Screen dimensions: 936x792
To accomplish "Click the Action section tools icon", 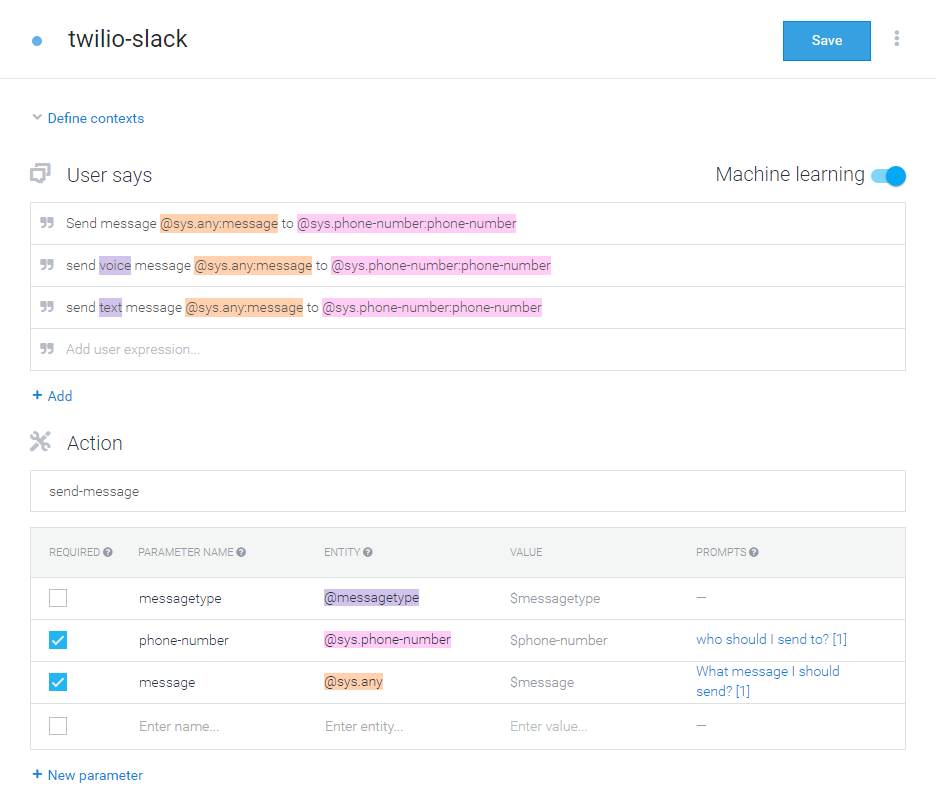I will (x=41, y=442).
